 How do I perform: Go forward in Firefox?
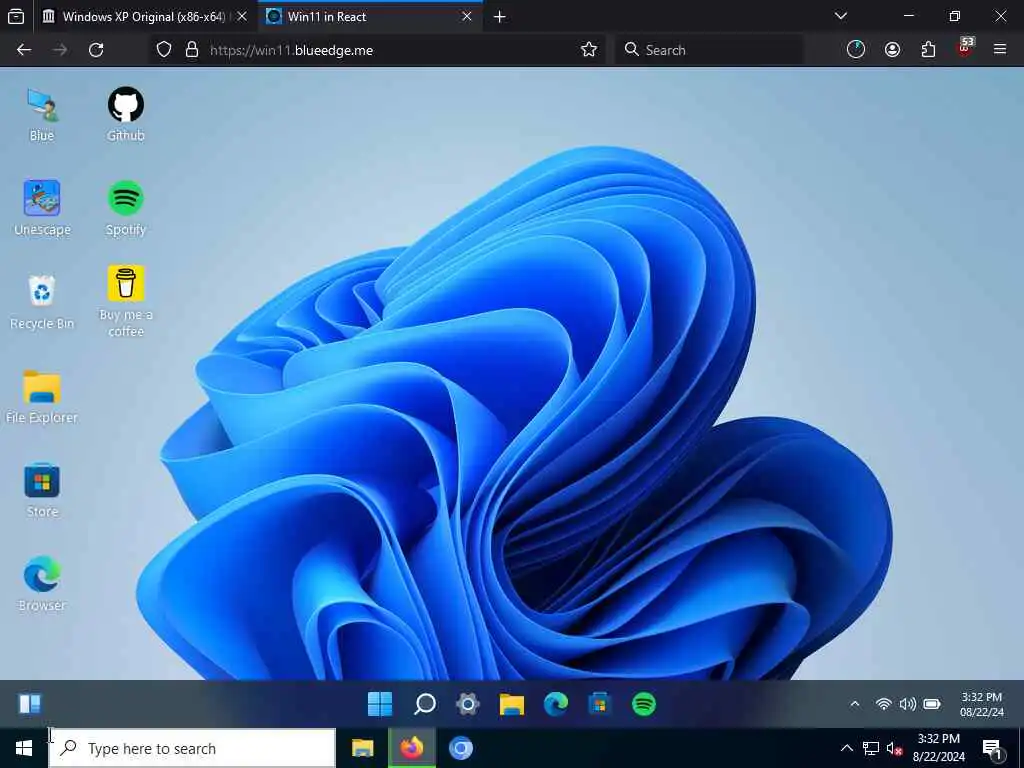coord(60,50)
